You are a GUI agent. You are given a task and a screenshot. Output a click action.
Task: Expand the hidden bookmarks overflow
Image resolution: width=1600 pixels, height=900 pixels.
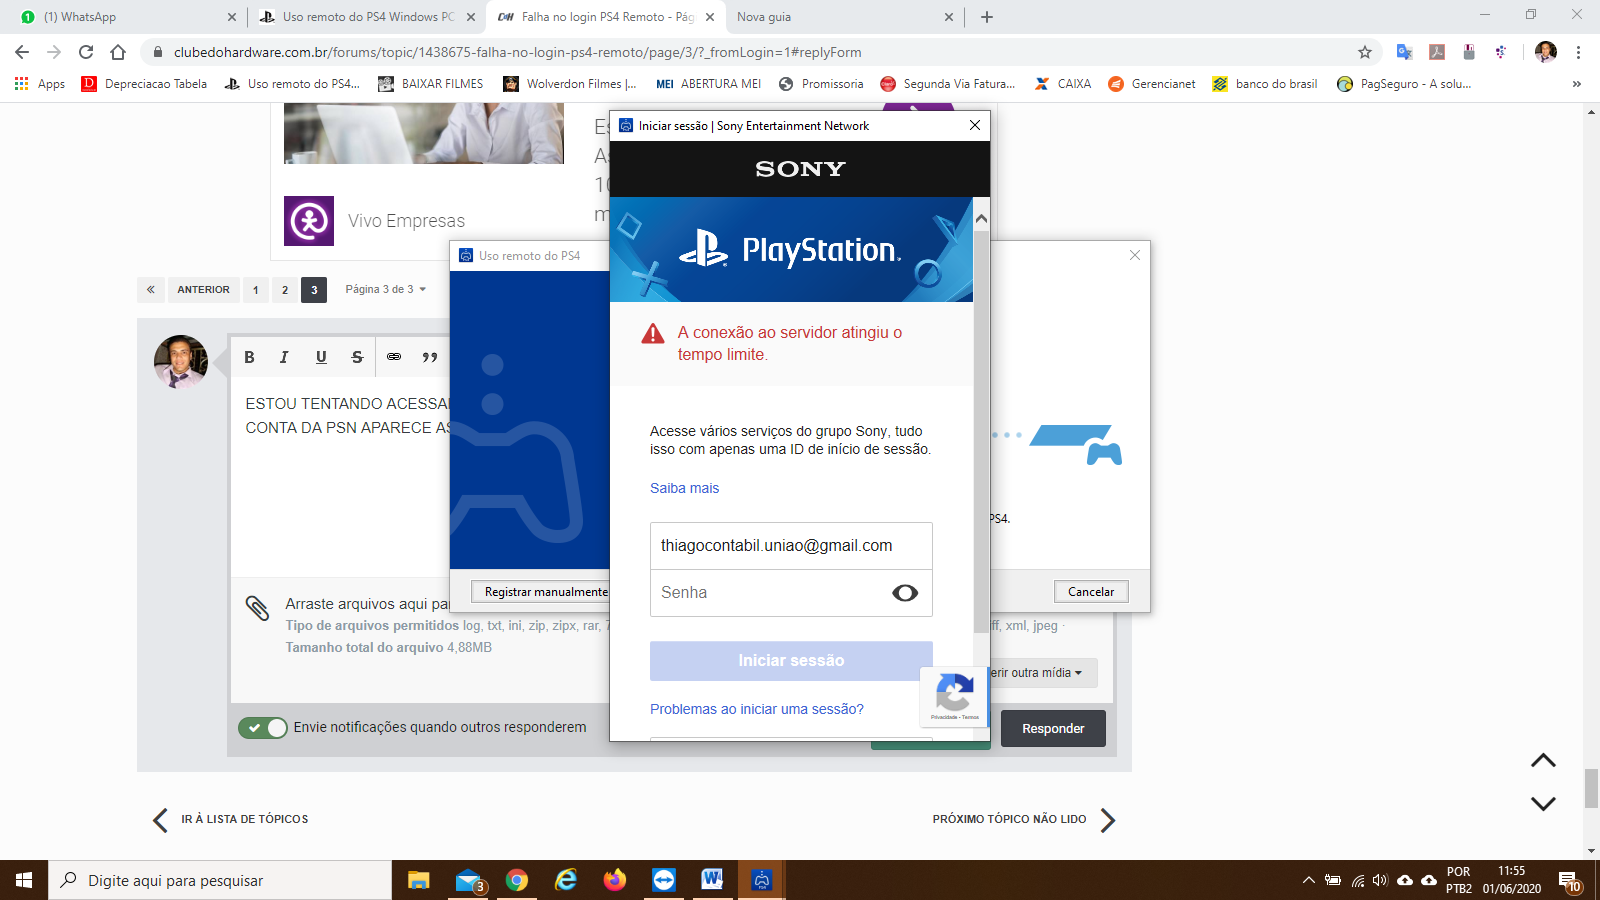tap(1577, 84)
